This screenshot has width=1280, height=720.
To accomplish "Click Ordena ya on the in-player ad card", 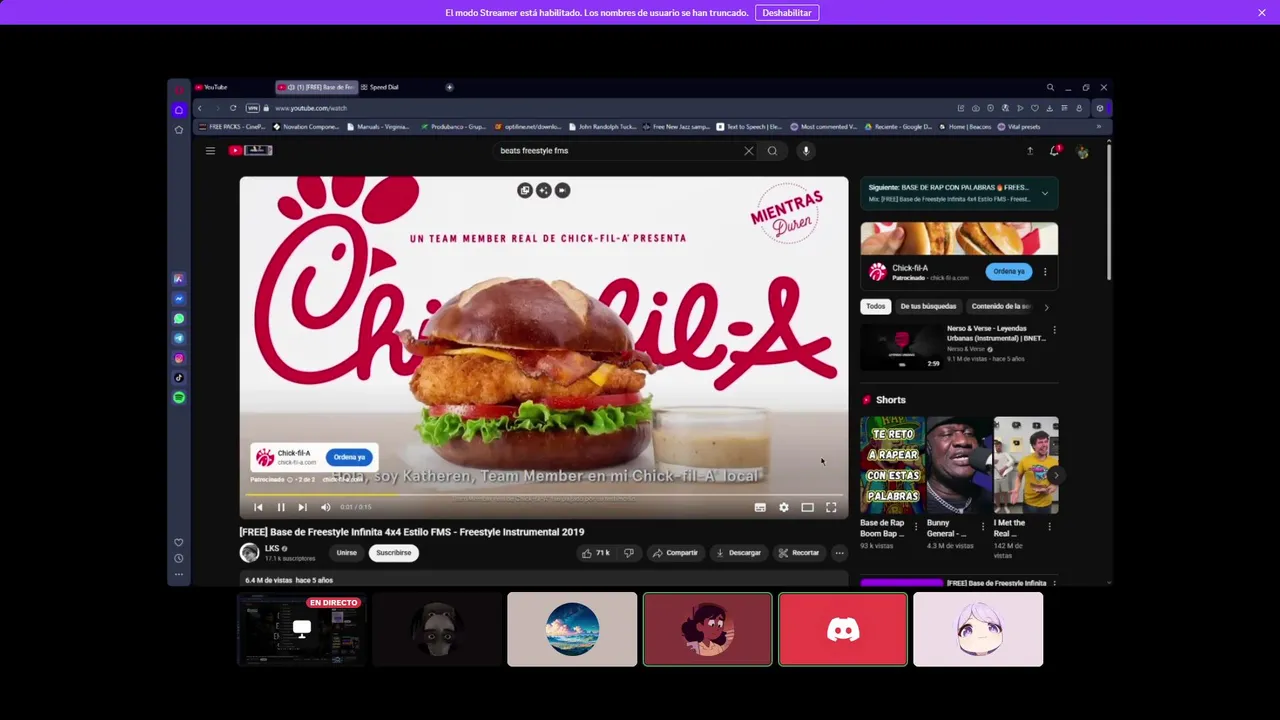I will 349,457.
